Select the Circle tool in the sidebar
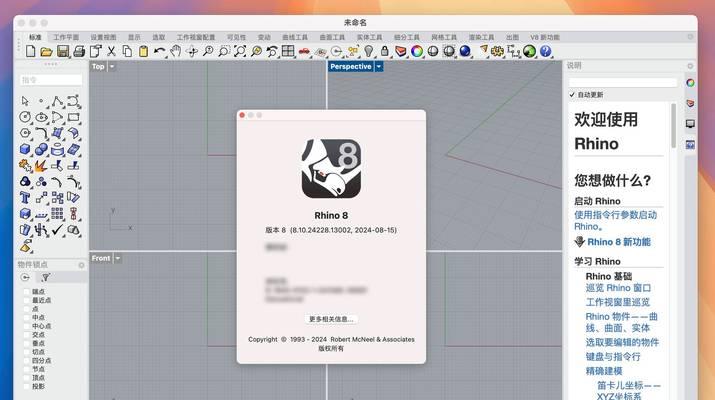The image size is (715, 400). click(25, 117)
